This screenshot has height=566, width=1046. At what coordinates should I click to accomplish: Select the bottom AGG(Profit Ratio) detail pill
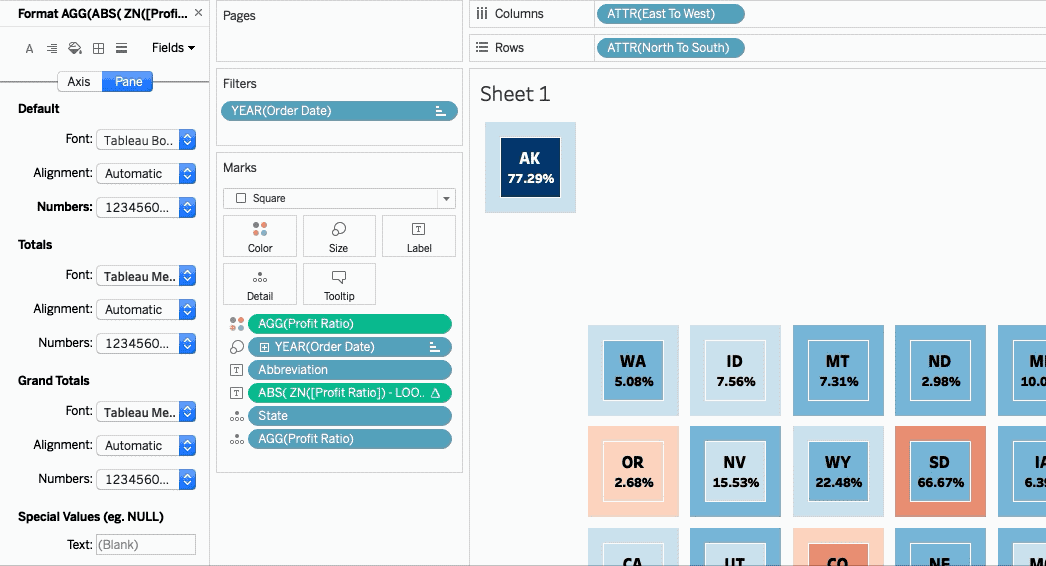point(350,439)
